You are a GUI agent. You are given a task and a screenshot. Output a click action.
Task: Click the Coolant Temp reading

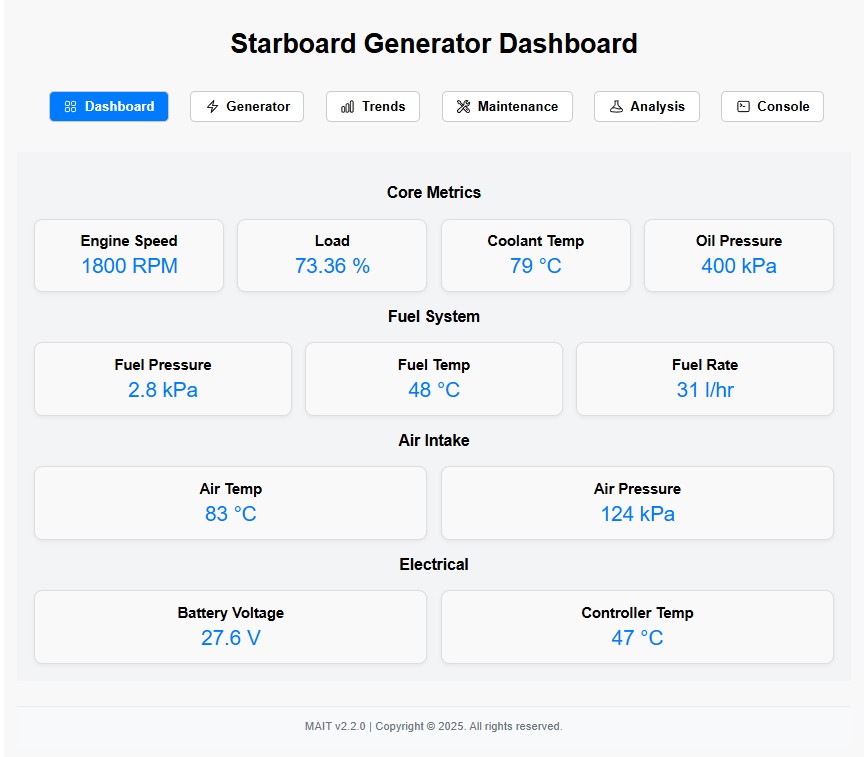535,255
